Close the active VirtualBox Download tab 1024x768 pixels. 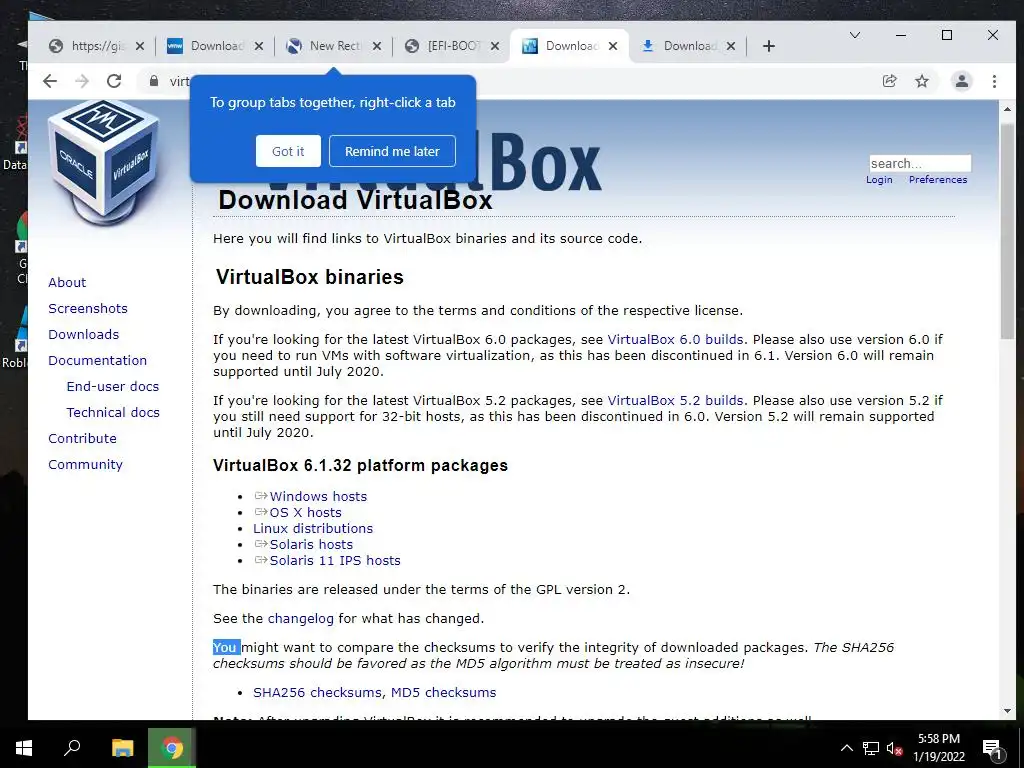pos(613,46)
